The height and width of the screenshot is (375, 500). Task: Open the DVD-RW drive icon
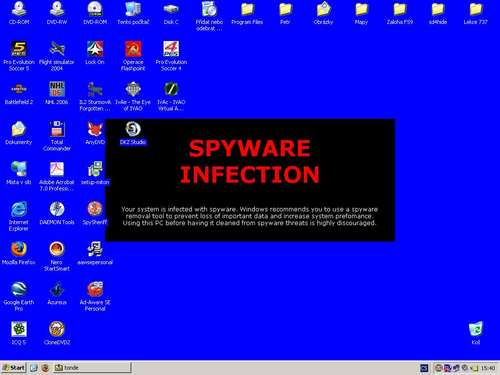[x=57, y=9]
